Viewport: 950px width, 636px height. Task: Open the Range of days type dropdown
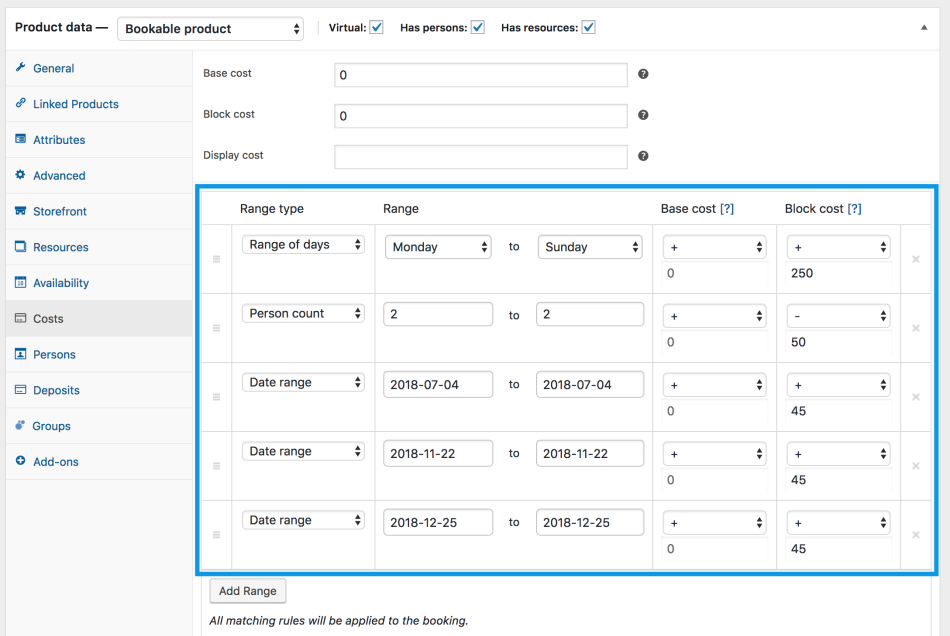303,245
